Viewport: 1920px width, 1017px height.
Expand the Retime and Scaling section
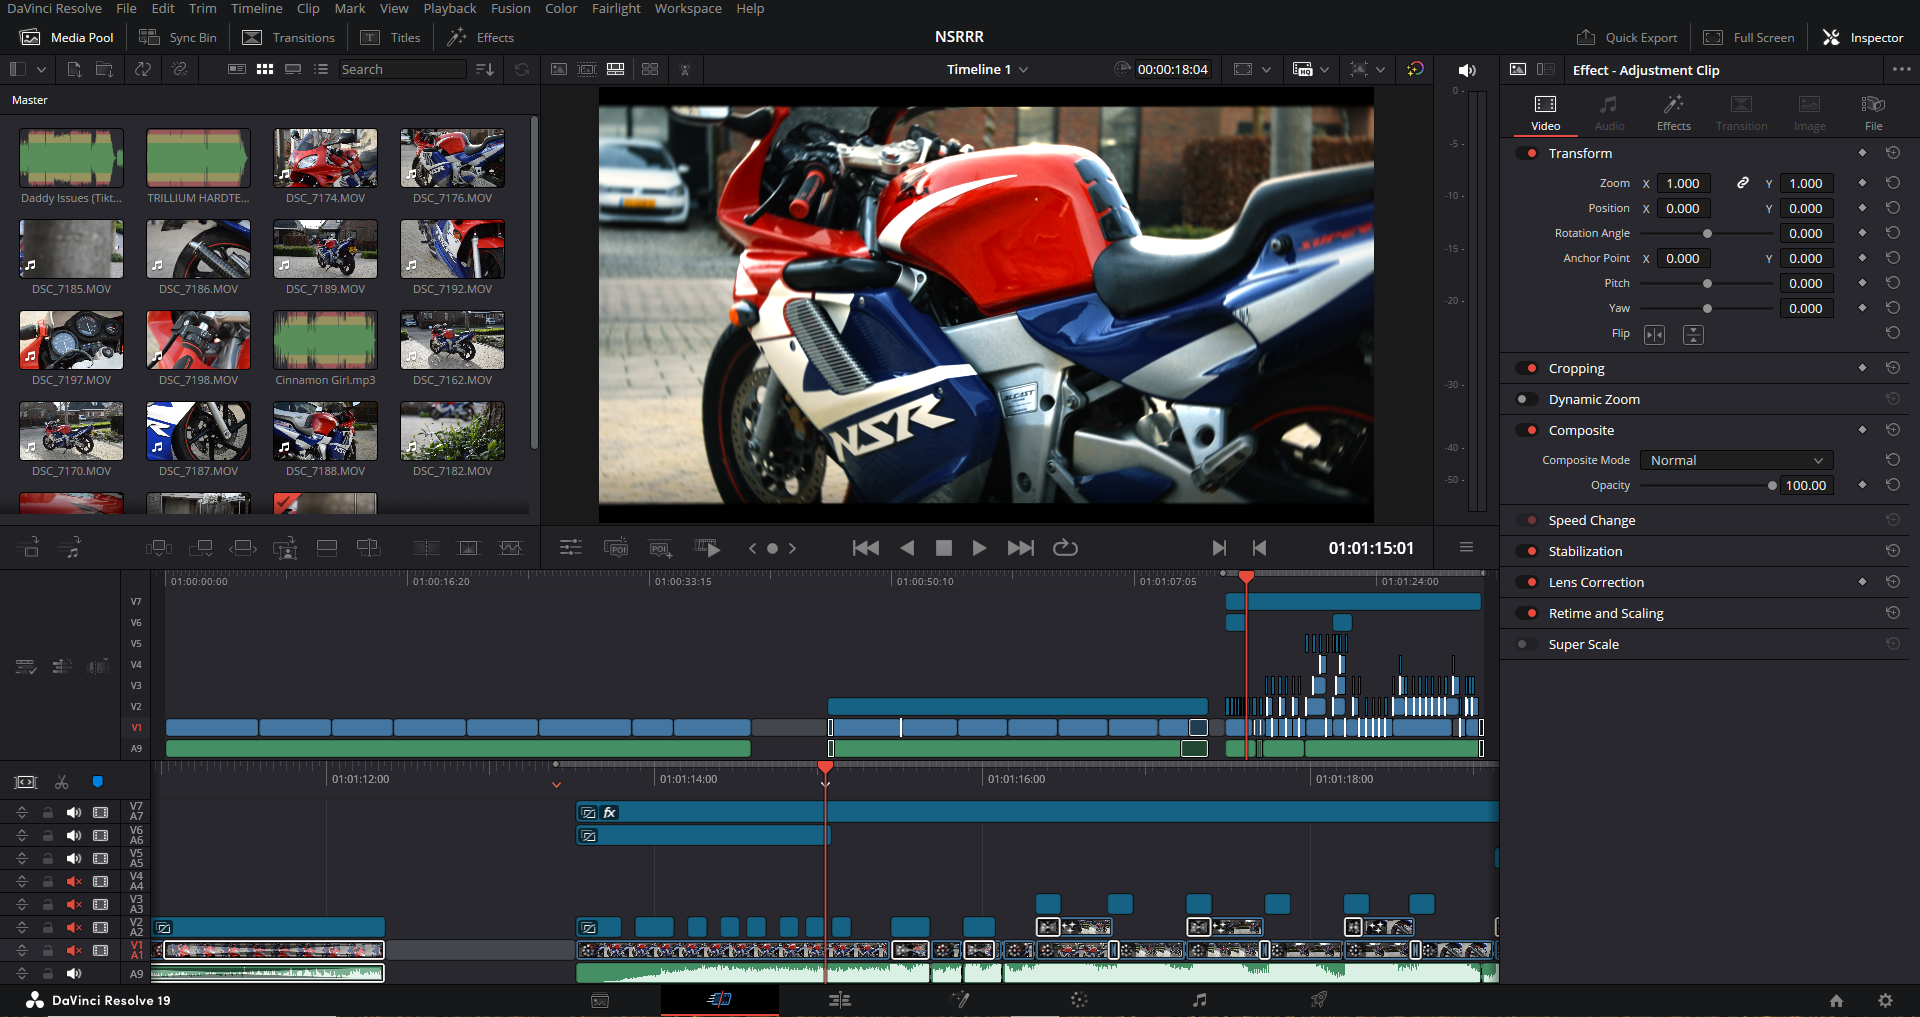(1606, 613)
